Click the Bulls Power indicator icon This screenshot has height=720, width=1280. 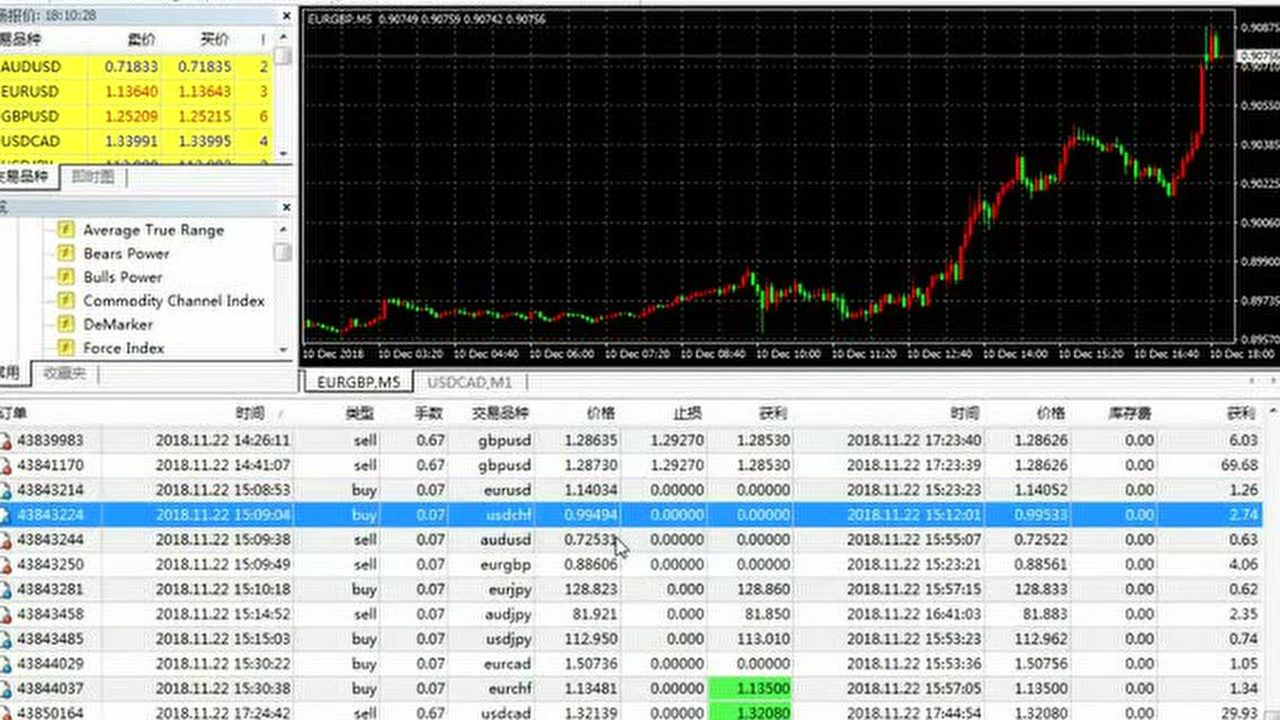coord(66,277)
